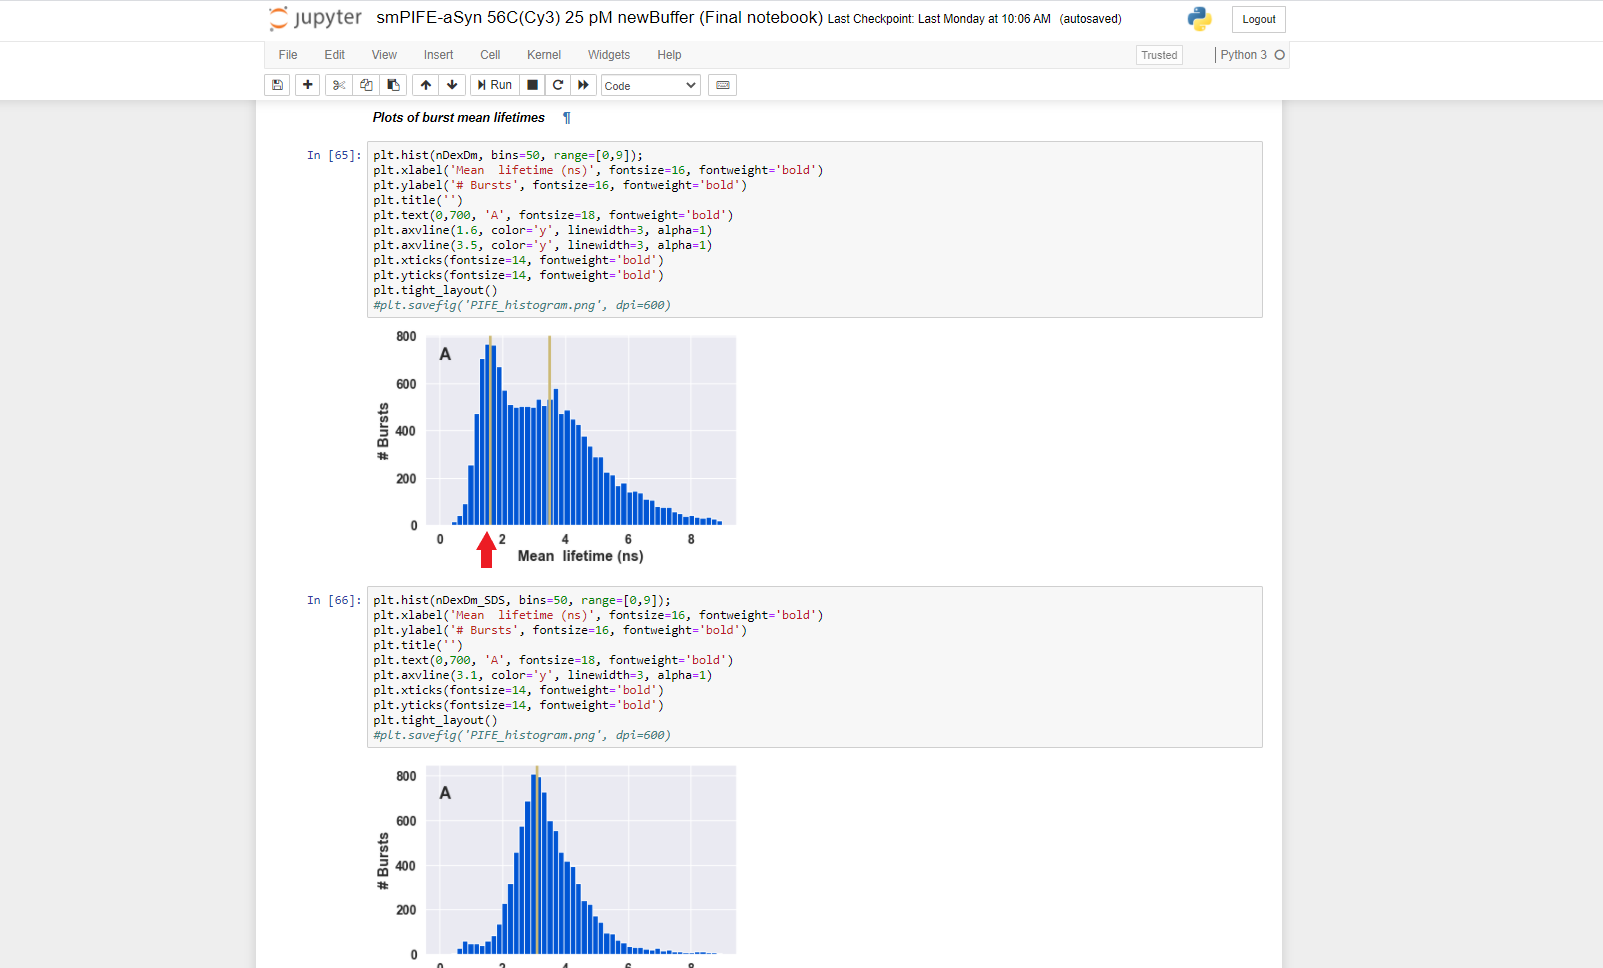This screenshot has height=968, width=1603.
Task: Cut the selected cells
Action: coord(339,85)
